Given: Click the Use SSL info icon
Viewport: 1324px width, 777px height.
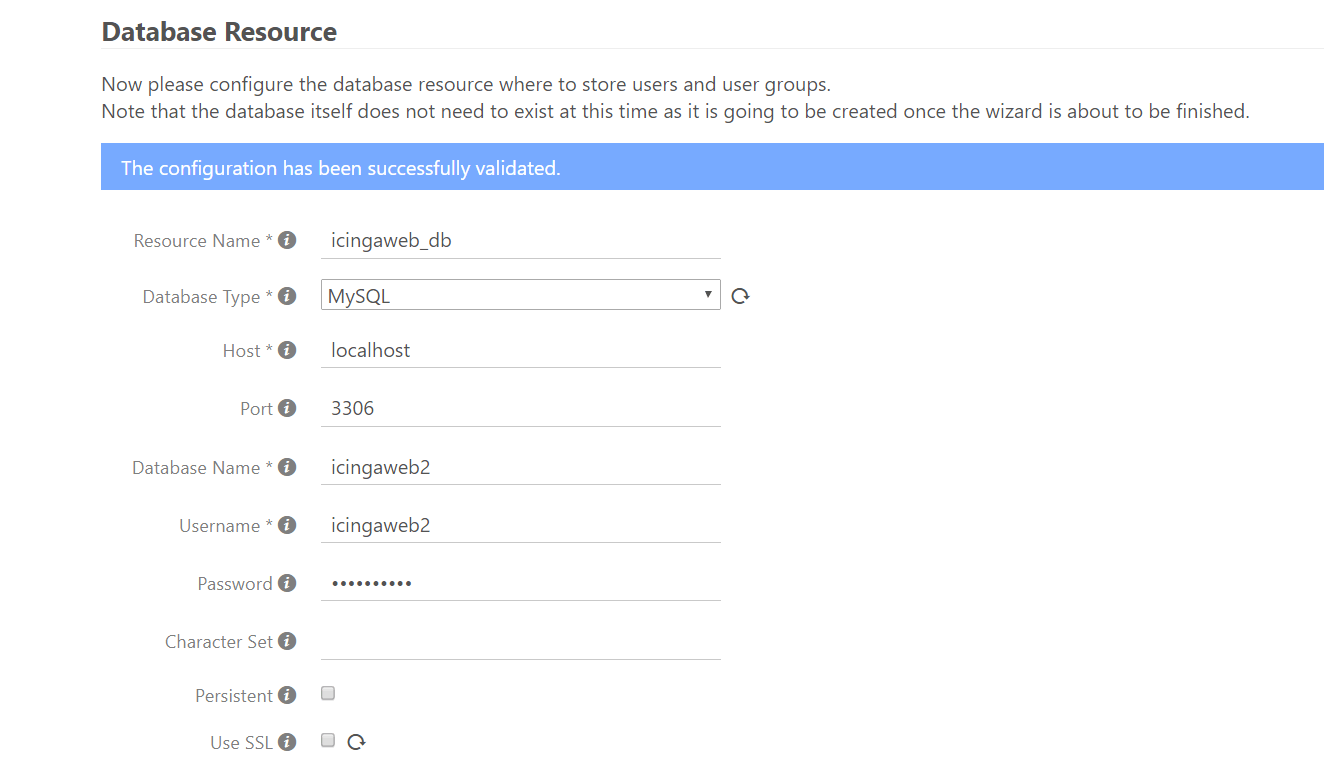Looking at the screenshot, I should (x=287, y=741).
